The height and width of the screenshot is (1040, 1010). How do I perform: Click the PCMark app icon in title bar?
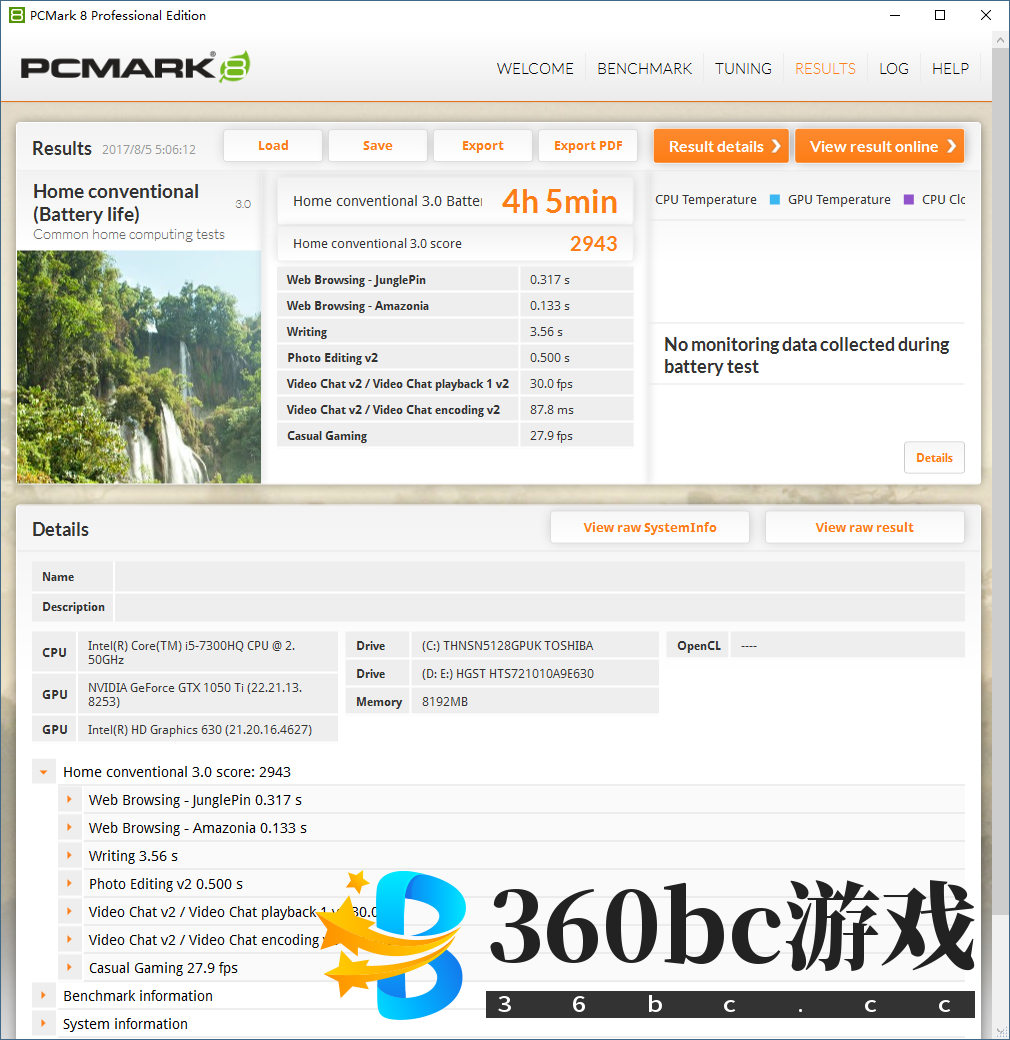pos(15,15)
